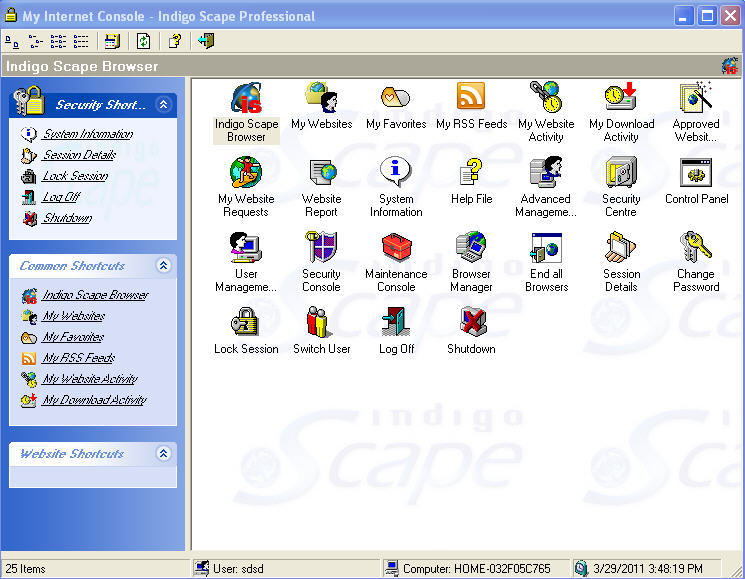Click the computer icon in status bar

tap(392, 568)
